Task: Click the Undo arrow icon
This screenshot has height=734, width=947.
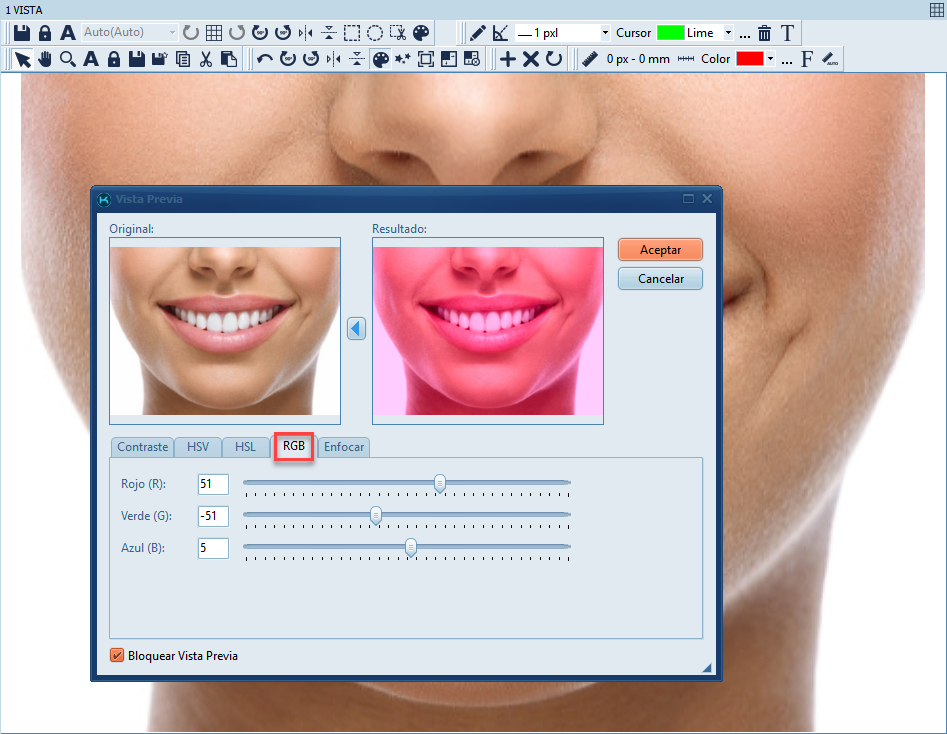Action: tap(265, 59)
